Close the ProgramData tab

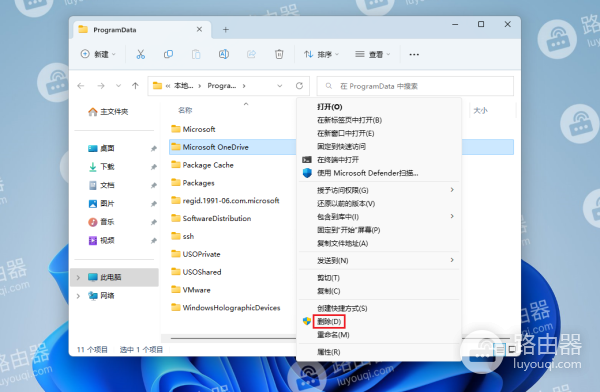click(x=199, y=29)
